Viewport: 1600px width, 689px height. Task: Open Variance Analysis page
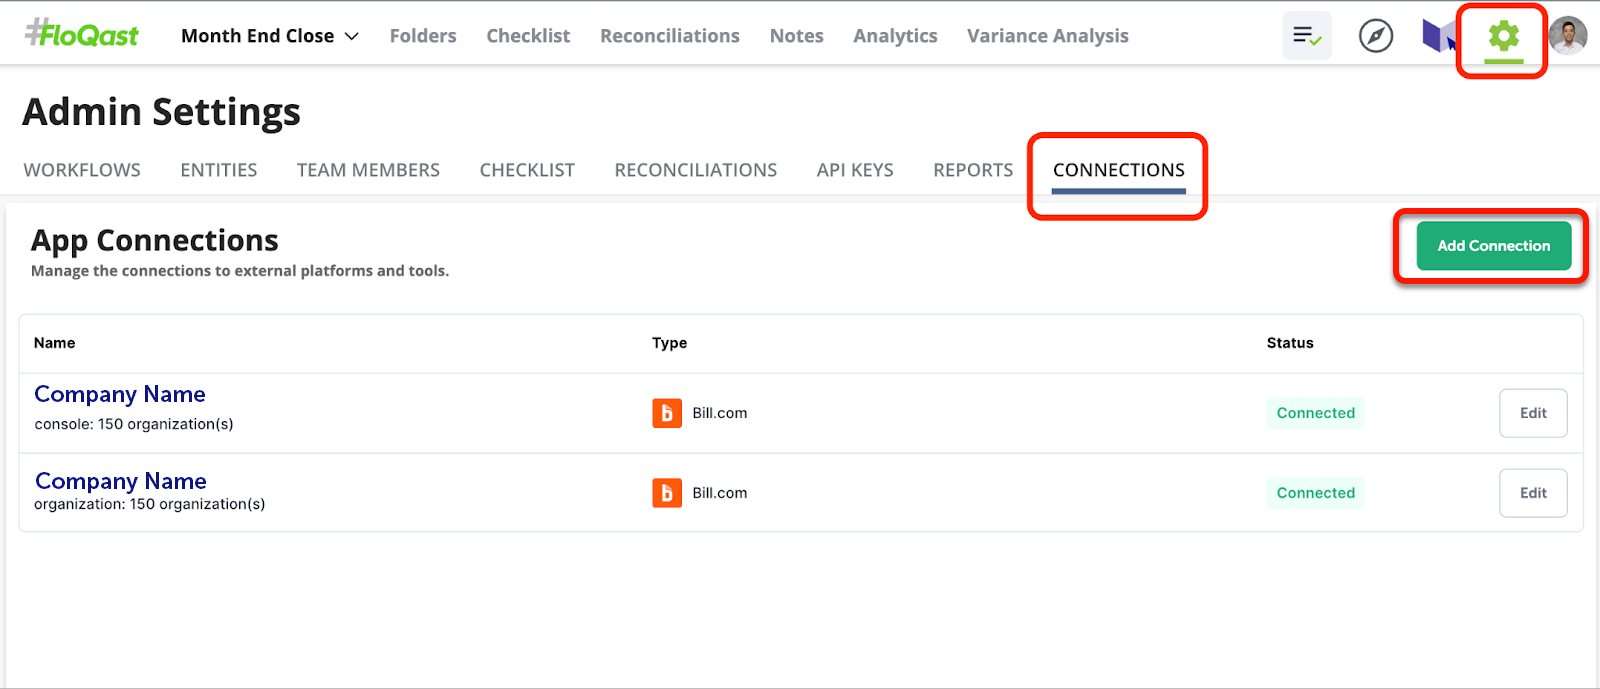pos(1048,36)
